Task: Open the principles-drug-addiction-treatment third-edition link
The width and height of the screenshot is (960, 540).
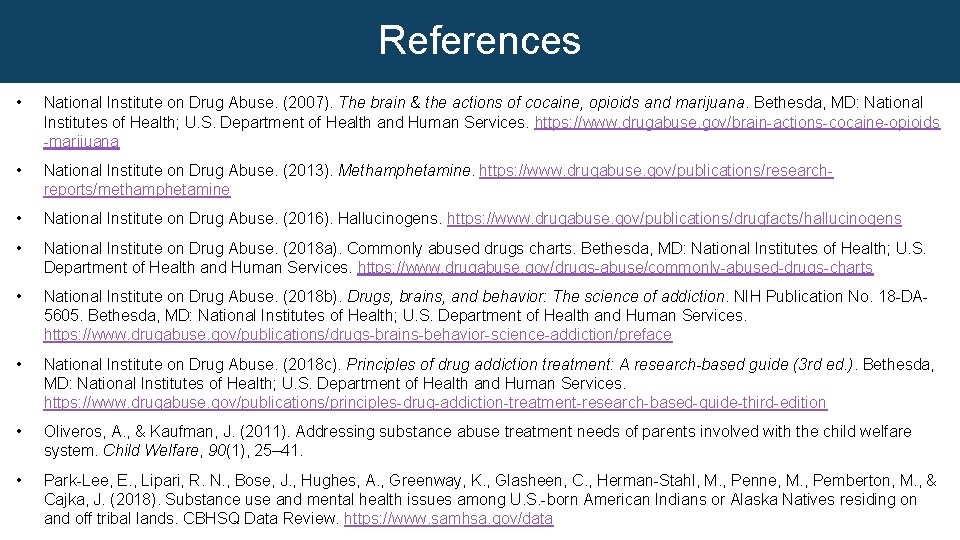Action: coord(435,403)
